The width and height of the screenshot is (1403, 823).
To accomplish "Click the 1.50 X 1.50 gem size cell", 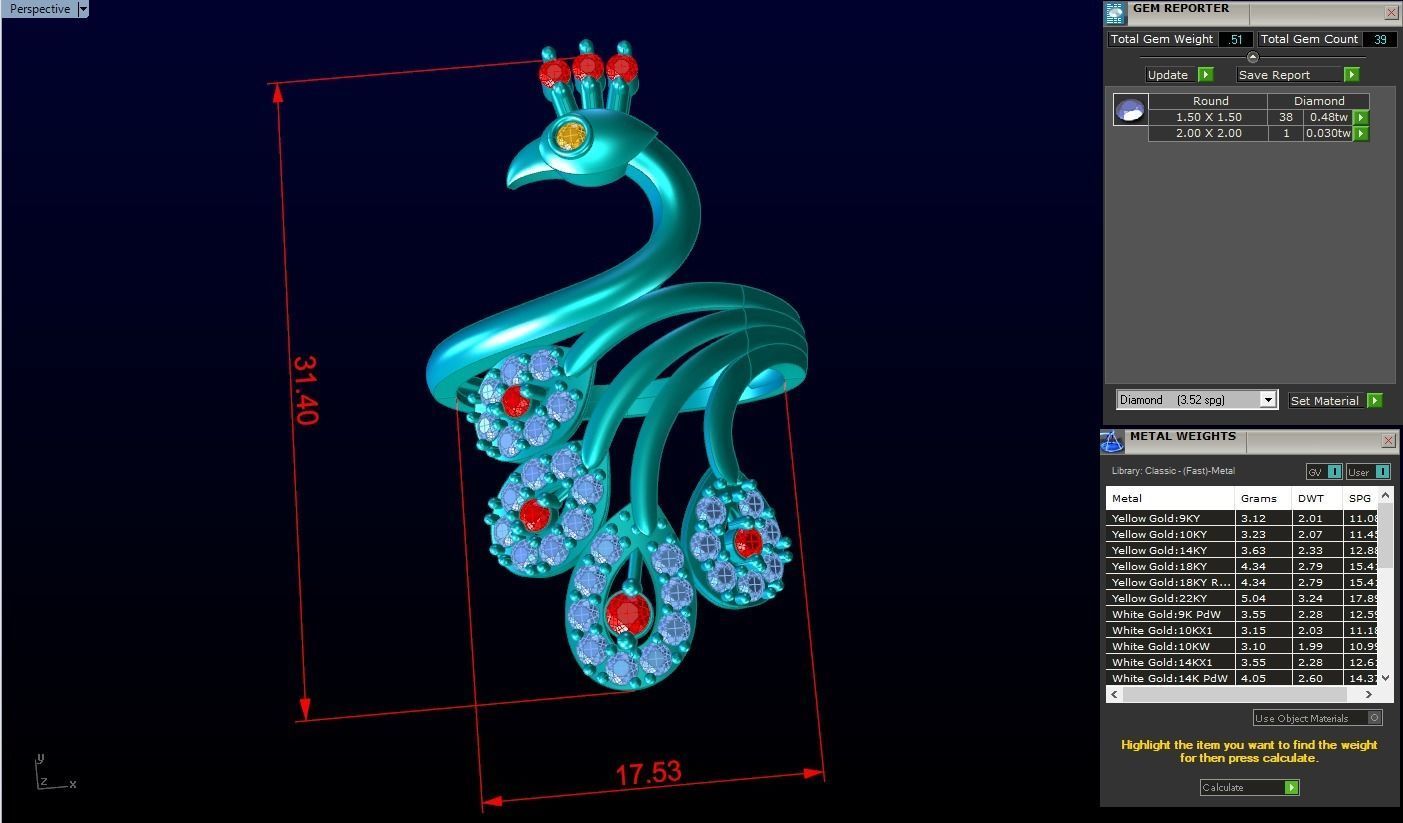I will [1208, 117].
